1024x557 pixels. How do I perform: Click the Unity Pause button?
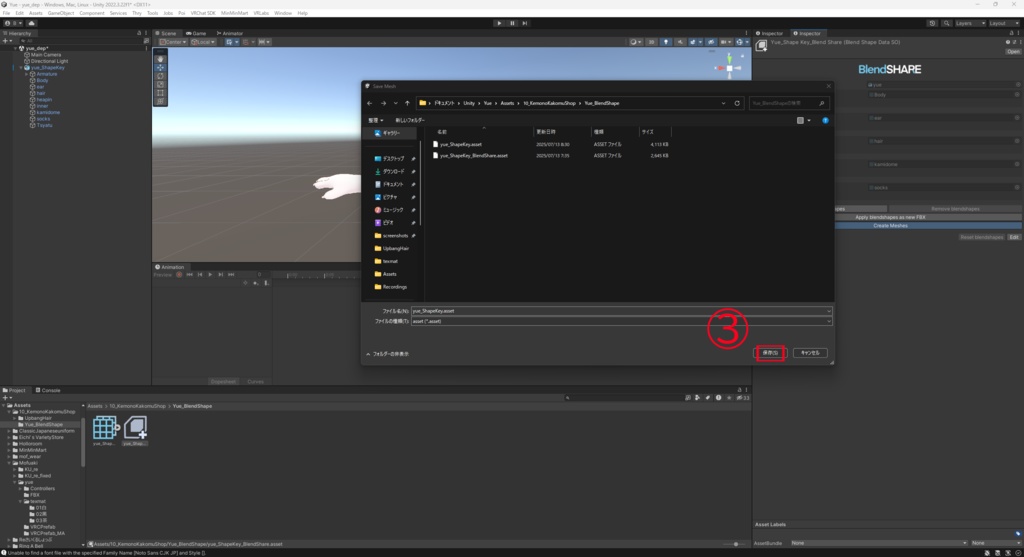point(512,23)
